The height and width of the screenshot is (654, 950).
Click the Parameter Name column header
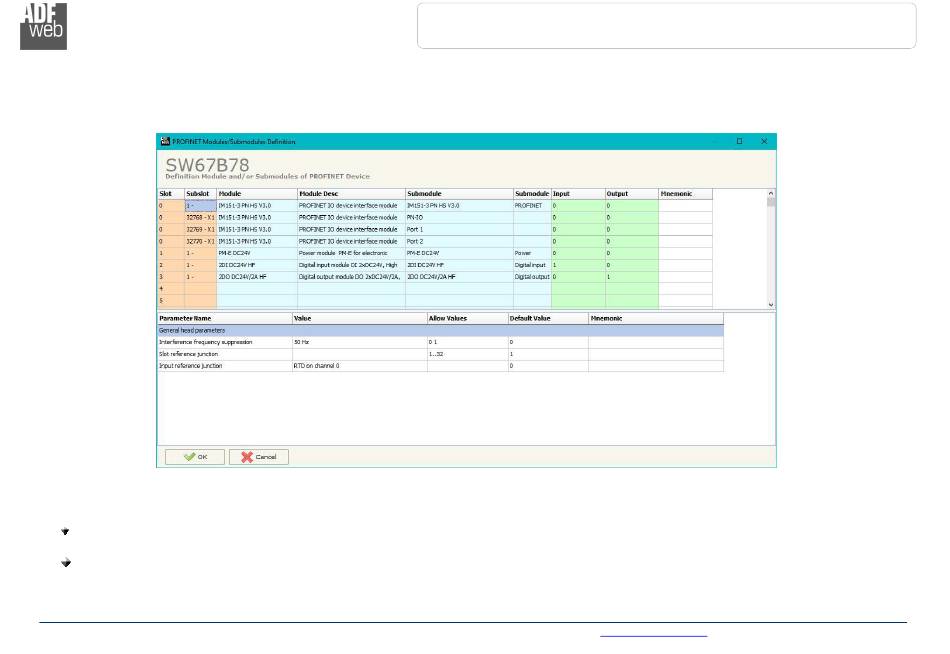(225, 318)
